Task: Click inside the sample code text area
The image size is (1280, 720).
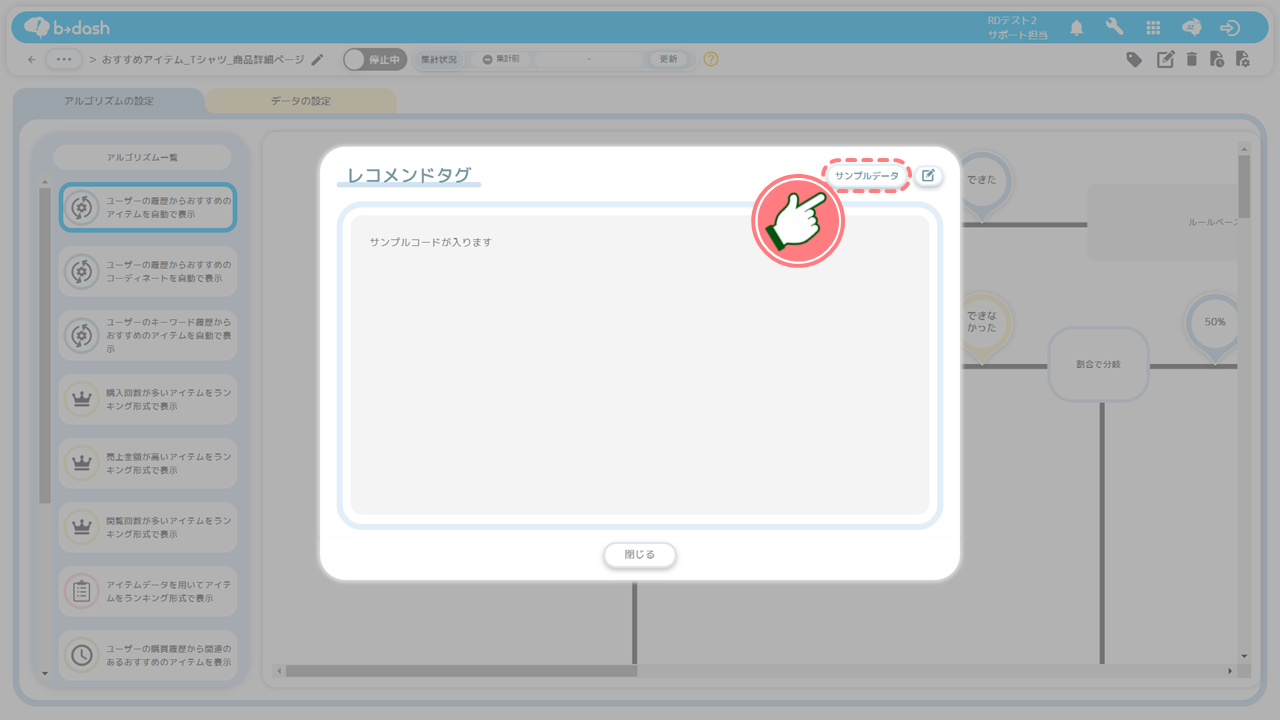Action: 640,365
